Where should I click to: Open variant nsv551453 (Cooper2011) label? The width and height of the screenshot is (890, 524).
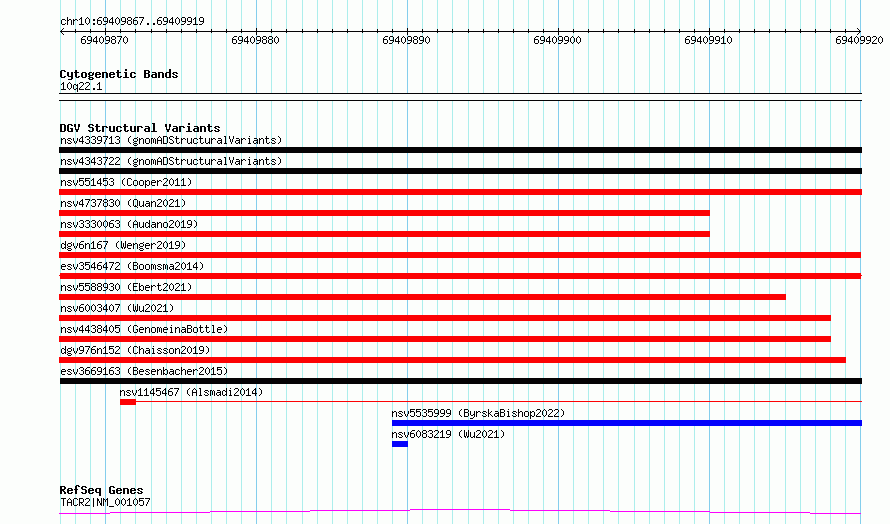tap(126, 182)
